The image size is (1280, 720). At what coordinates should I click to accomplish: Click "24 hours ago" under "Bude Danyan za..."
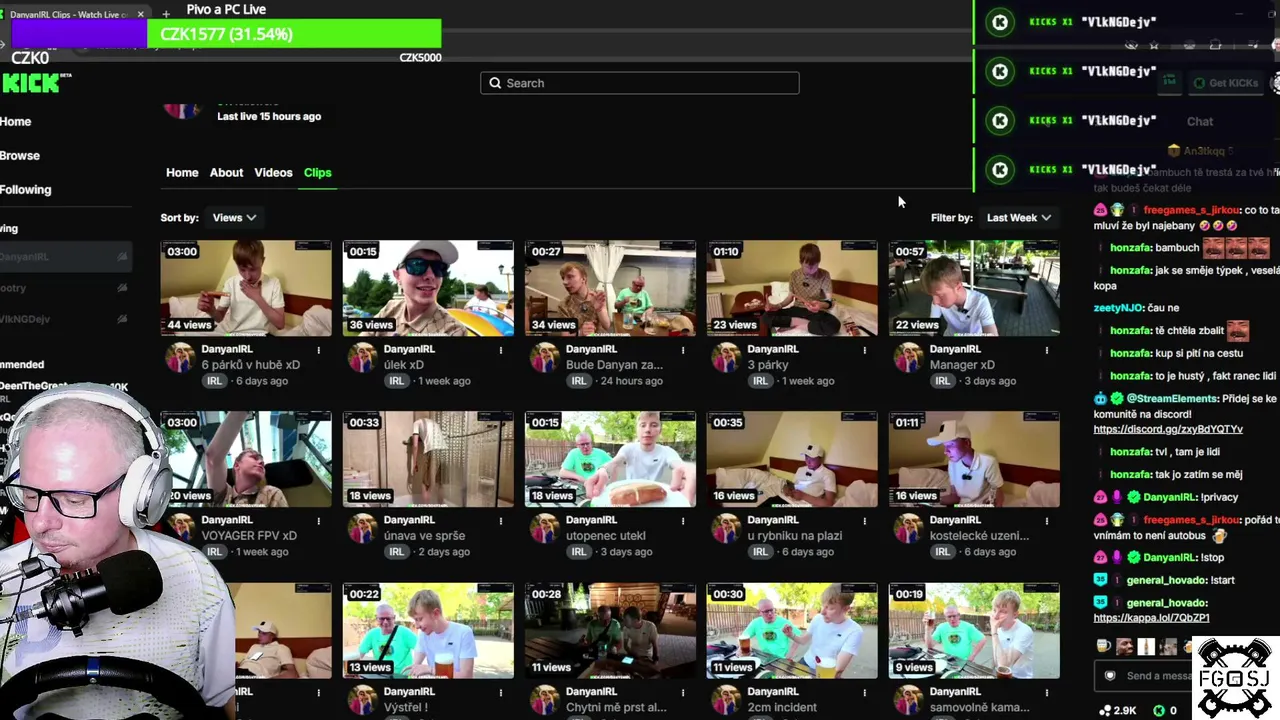pos(630,381)
